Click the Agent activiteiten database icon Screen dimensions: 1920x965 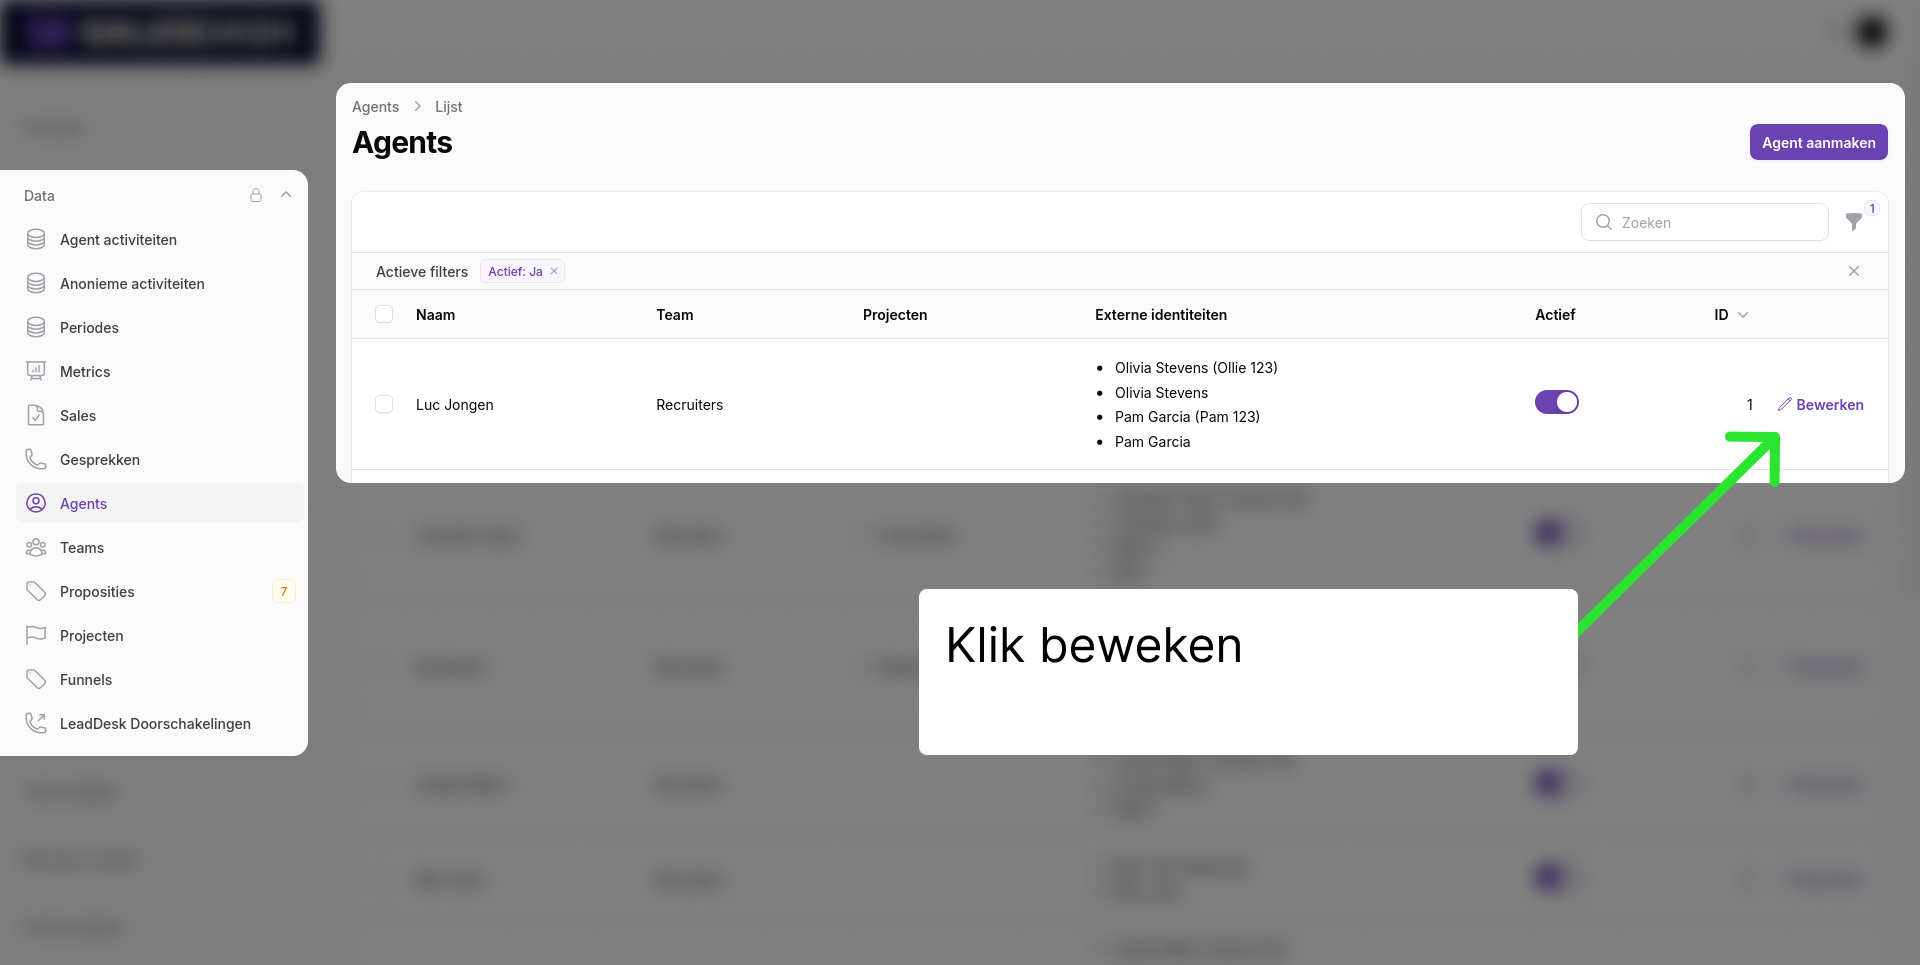click(x=36, y=240)
